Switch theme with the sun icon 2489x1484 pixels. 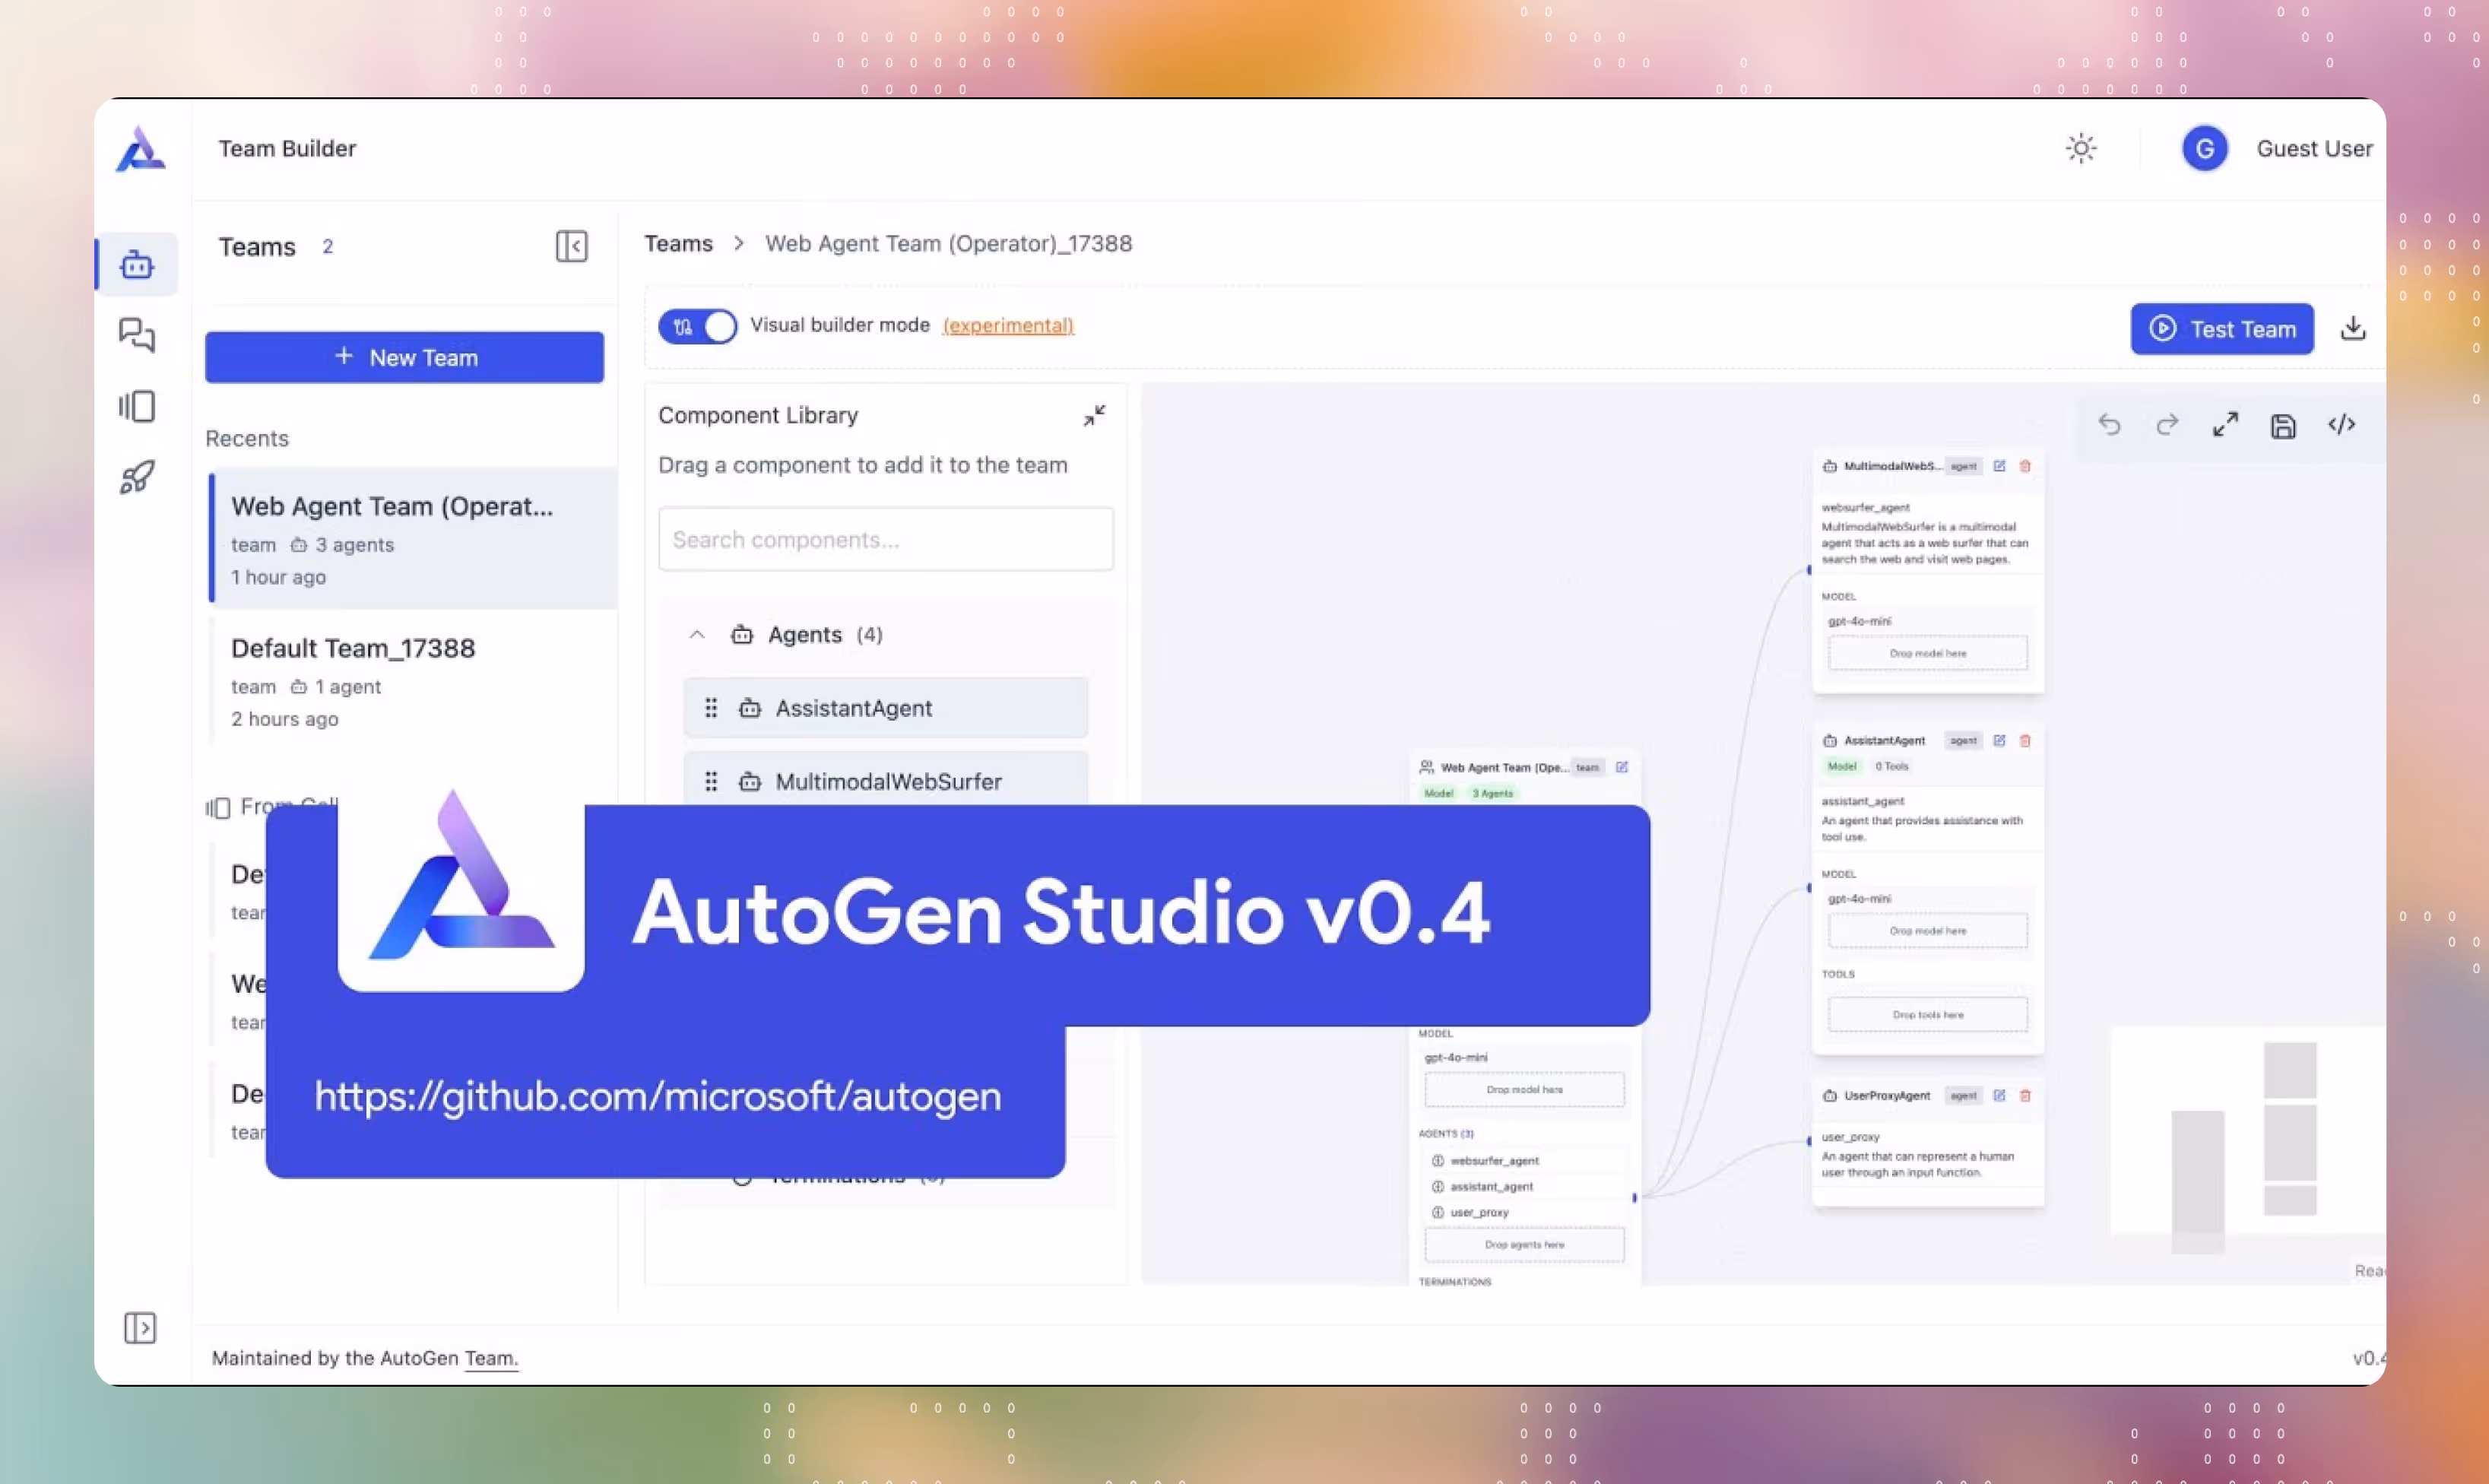[x=2081, y=149]
